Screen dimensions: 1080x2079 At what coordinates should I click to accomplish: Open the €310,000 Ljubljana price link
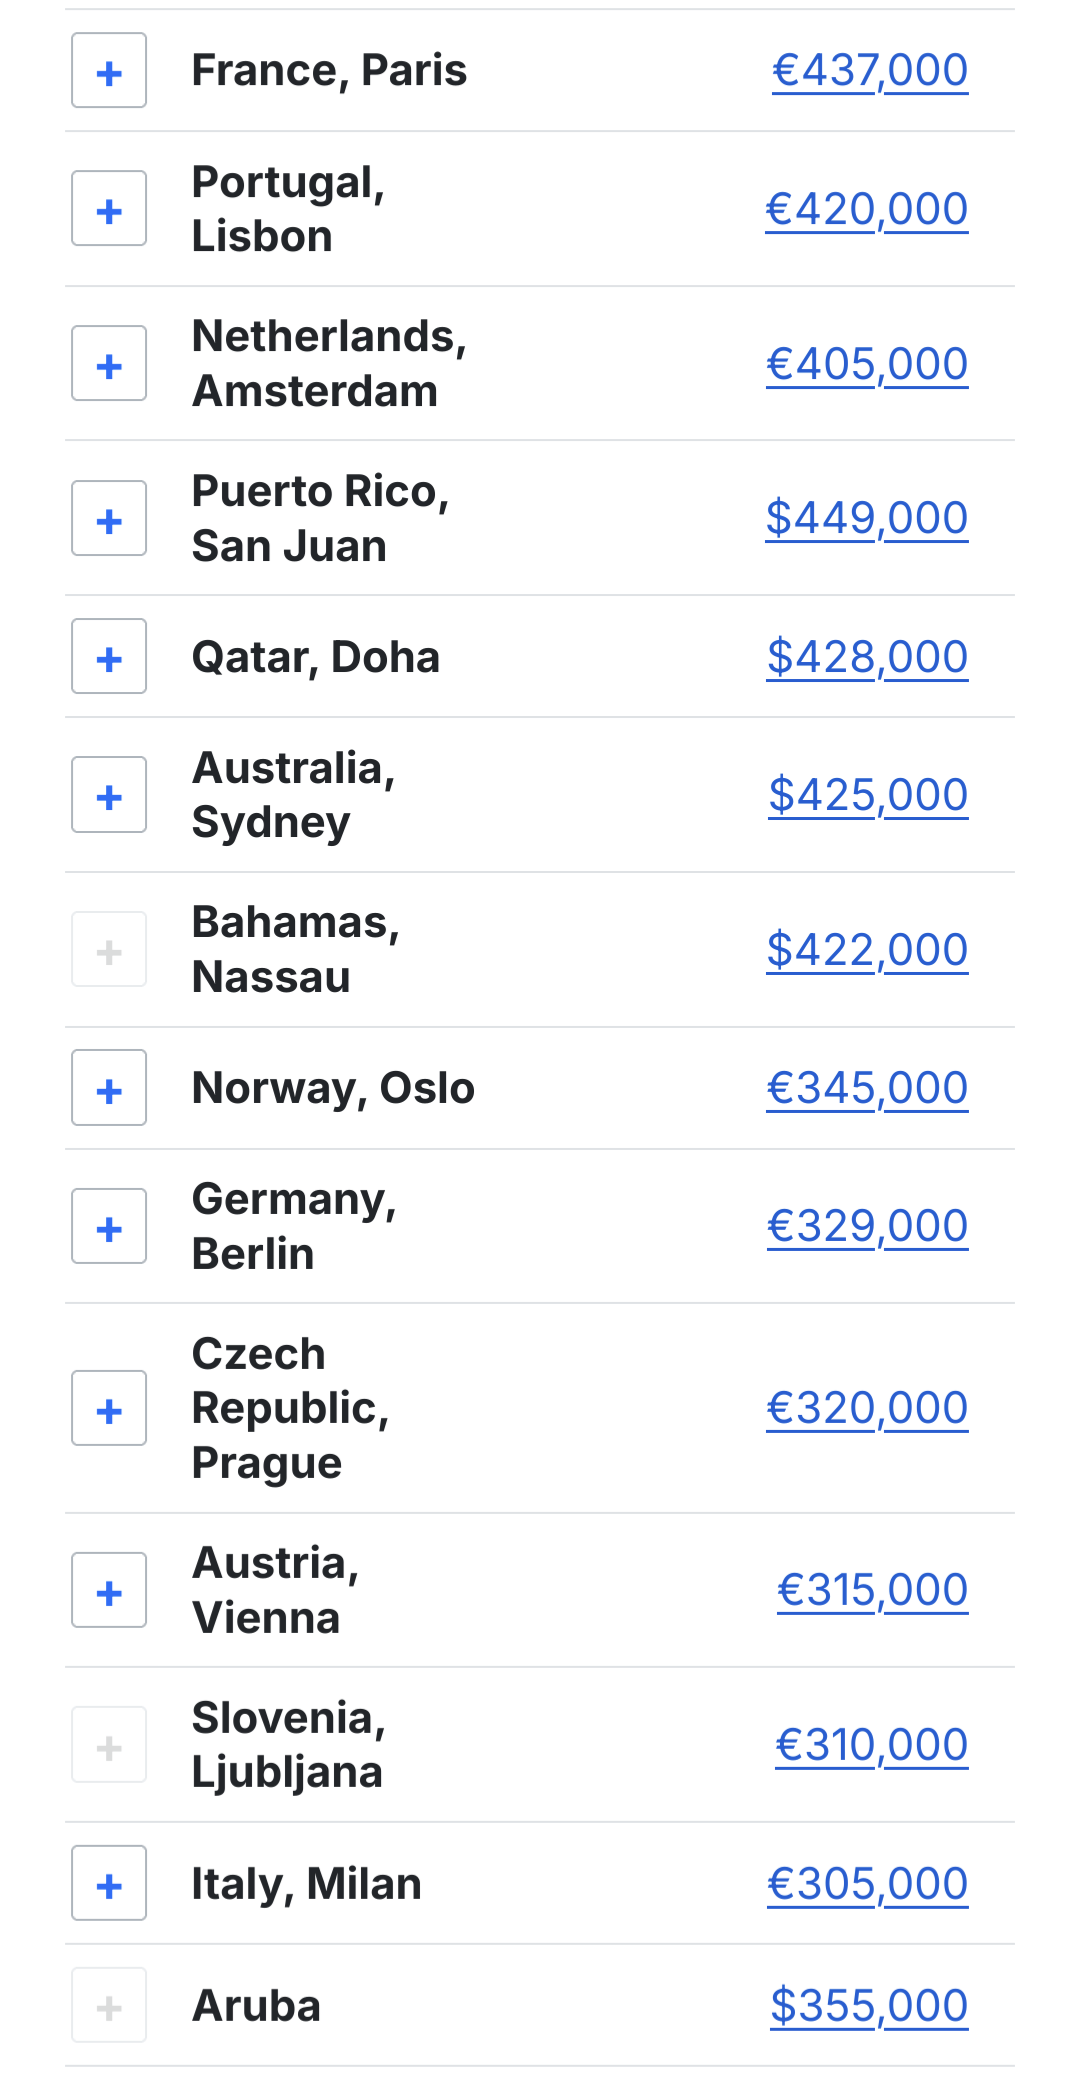(871, 1745)
